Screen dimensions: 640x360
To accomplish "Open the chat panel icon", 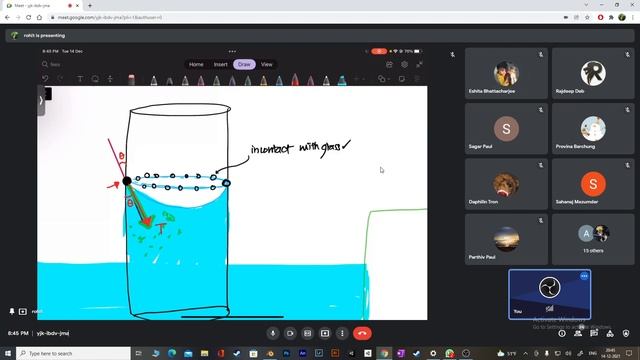I will 594,333.
